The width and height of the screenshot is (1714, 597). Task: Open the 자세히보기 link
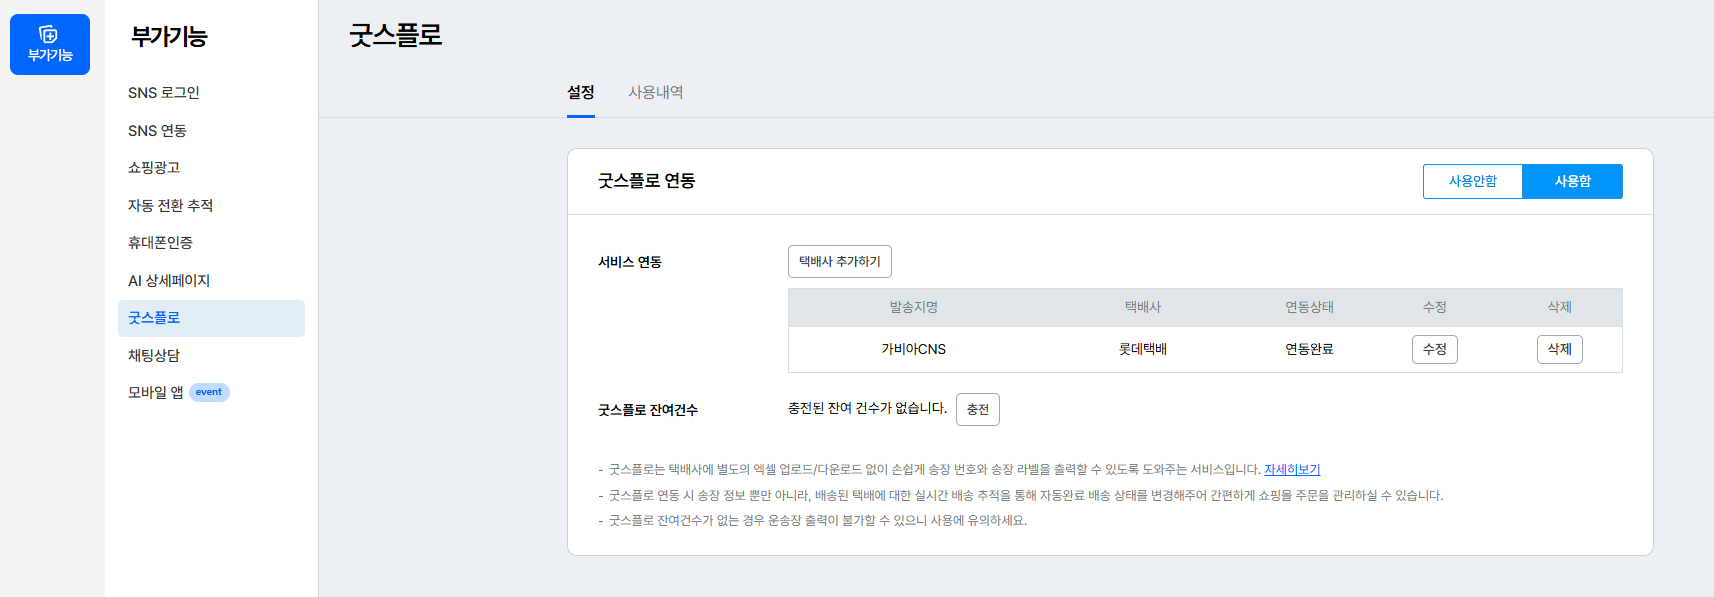coord(1292,470)
